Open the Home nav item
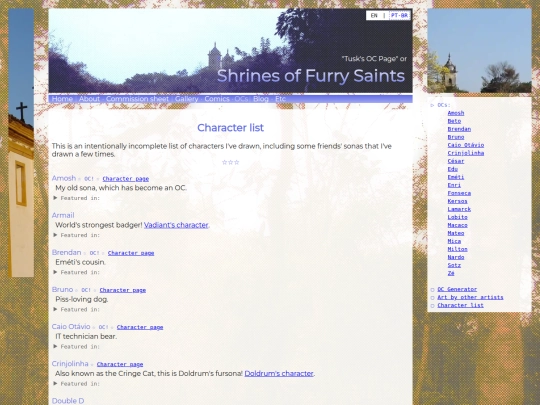 (62, 99)
